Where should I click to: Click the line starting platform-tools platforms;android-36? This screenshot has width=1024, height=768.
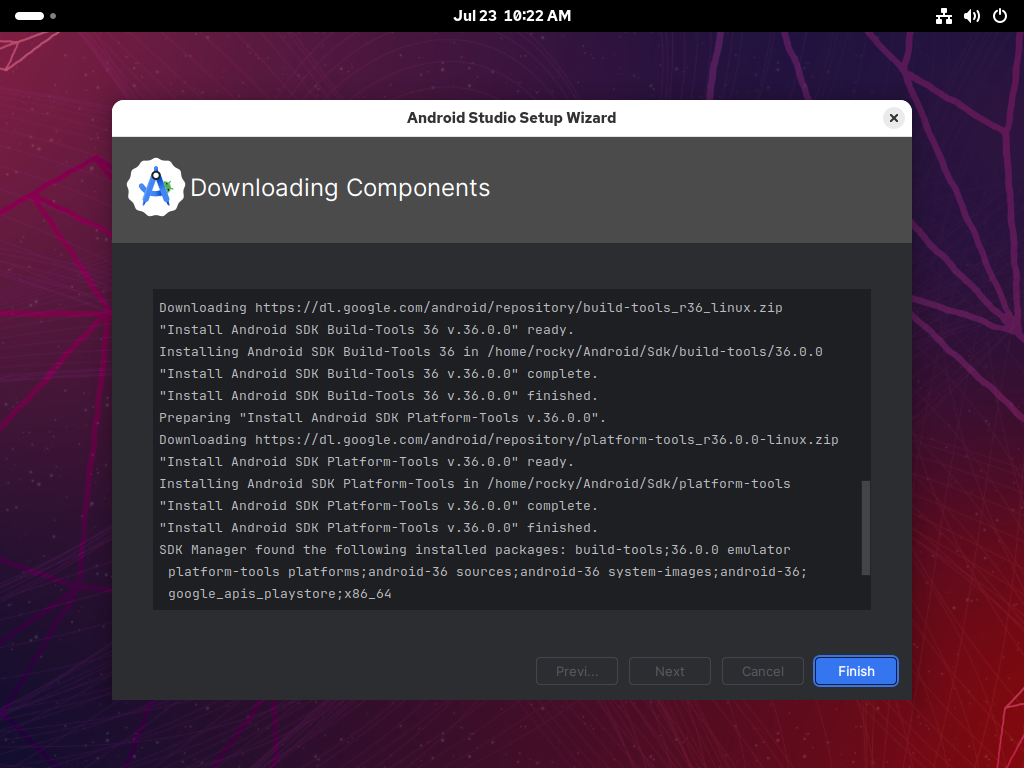(487, 572)
